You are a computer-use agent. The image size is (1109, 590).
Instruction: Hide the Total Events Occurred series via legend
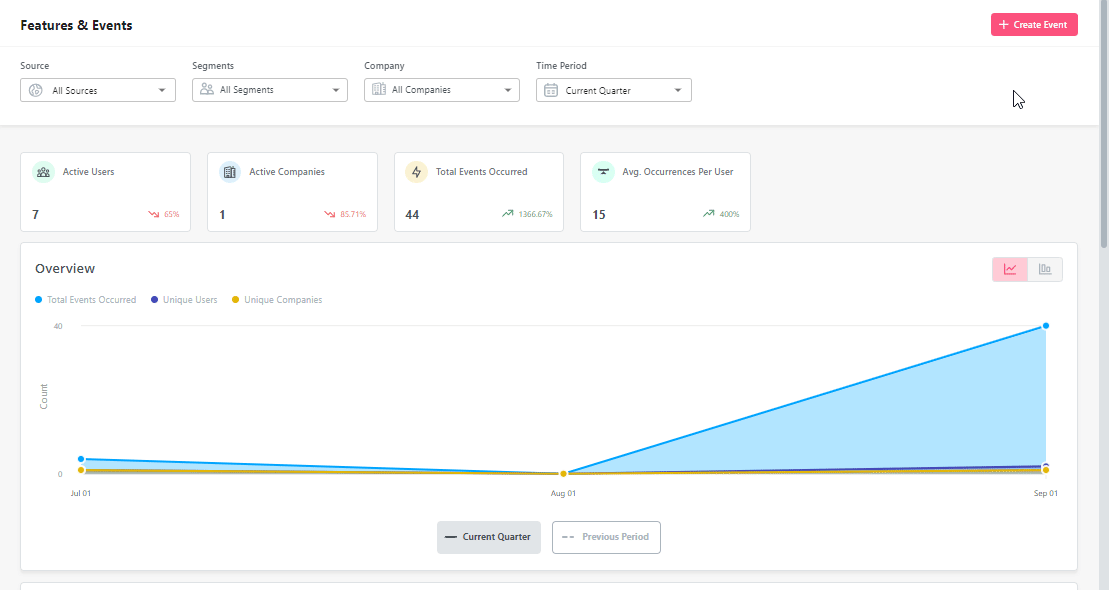(x=85, y=299)
